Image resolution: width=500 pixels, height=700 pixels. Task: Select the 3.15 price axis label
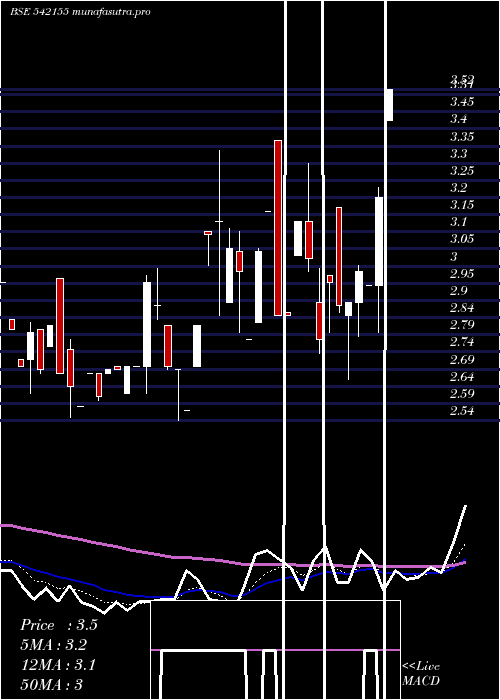[462, 205]
